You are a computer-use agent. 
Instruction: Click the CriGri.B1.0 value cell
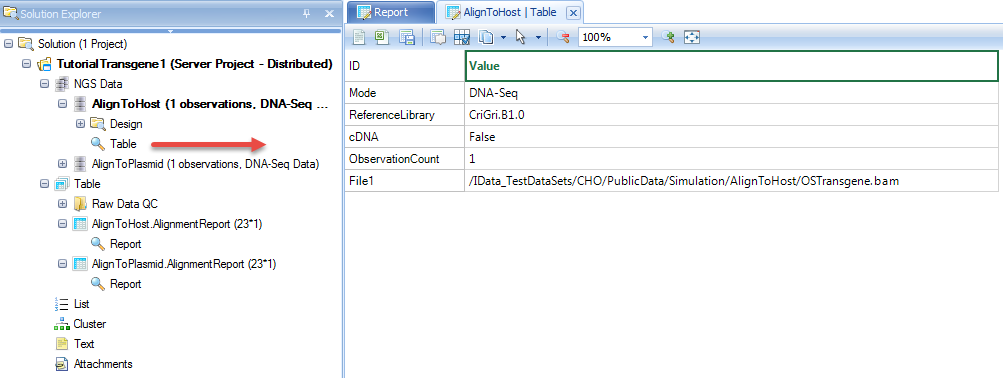coord(732,115)
